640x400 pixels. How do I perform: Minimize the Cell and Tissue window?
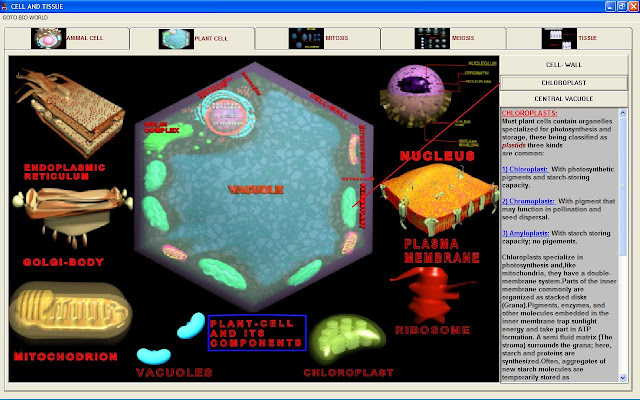click(610, 6)
